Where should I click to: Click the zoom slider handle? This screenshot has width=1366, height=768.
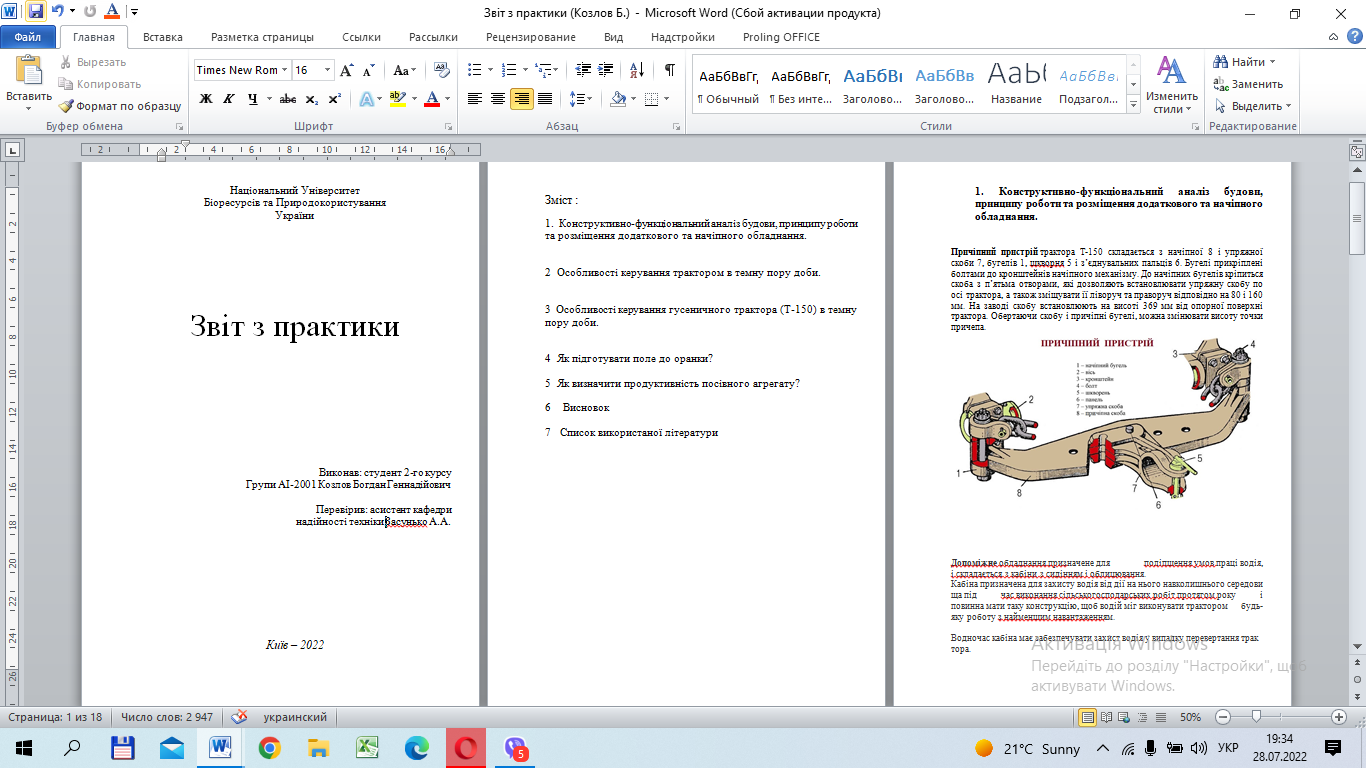[x=1256, y=717]
